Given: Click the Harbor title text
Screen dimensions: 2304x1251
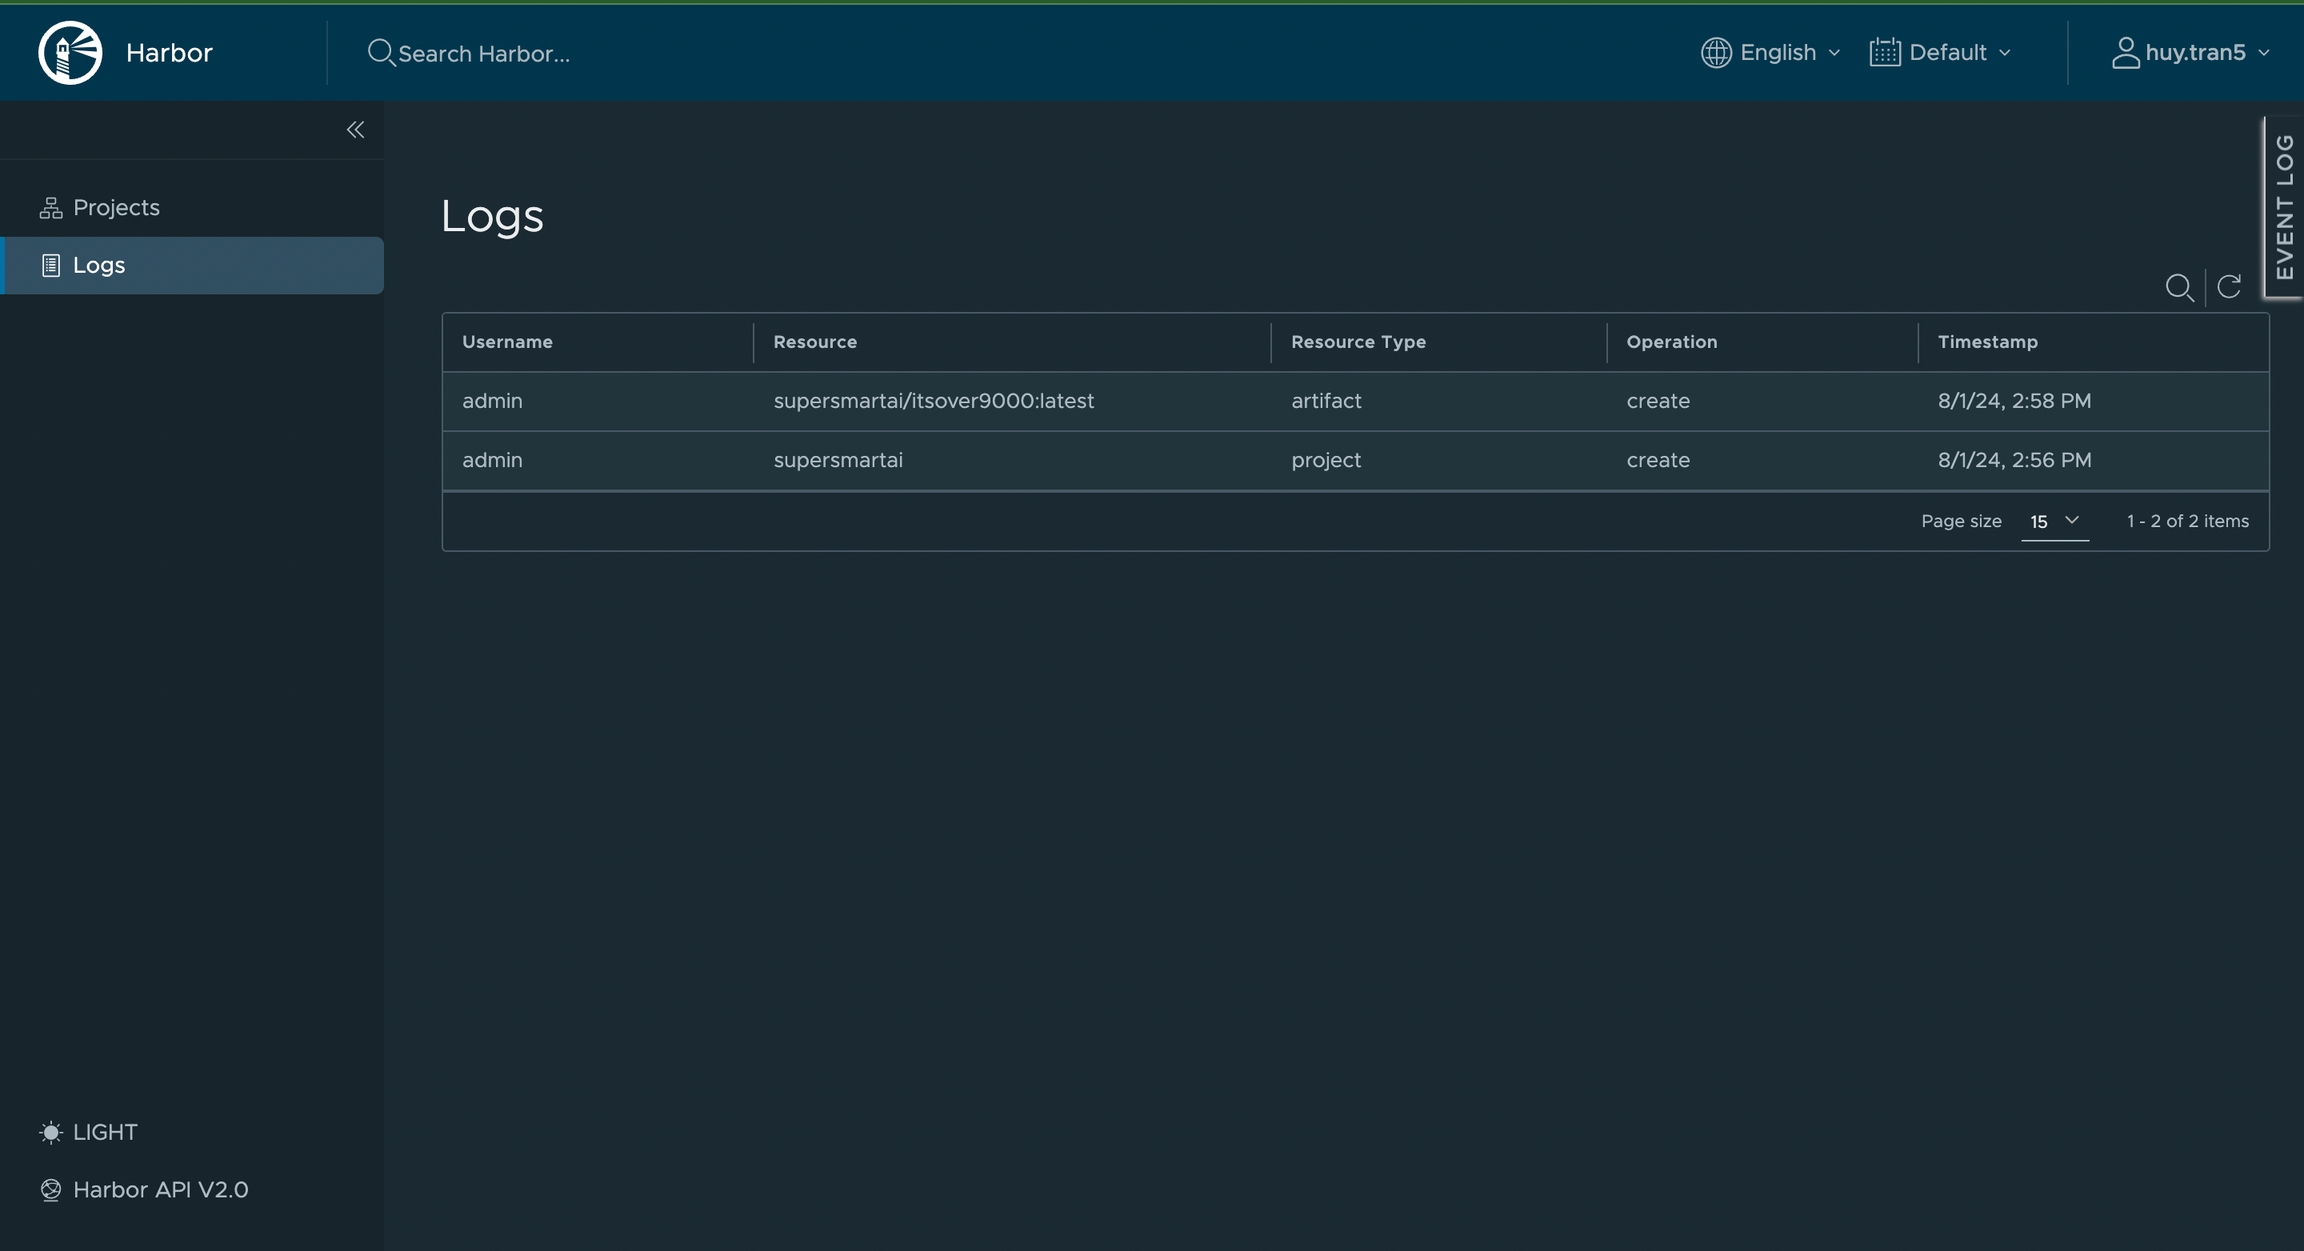Looking at the screenshot, I should (x=169, y=52).
